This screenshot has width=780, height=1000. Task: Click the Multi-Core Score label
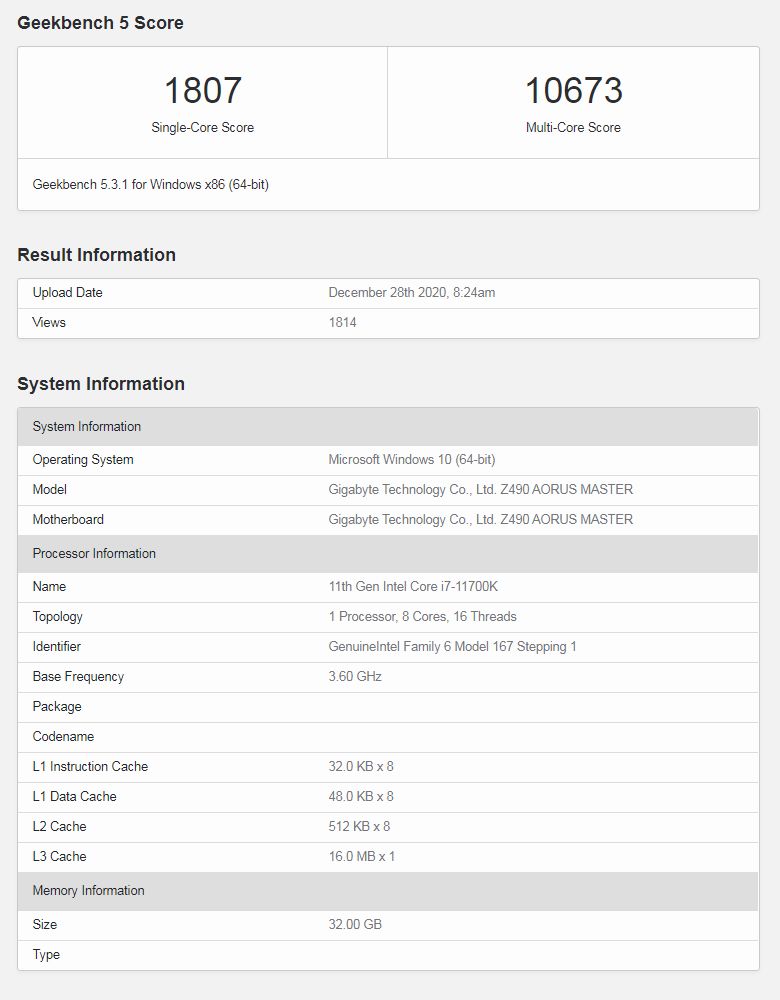pyautogui.click(x=573, y=128)
